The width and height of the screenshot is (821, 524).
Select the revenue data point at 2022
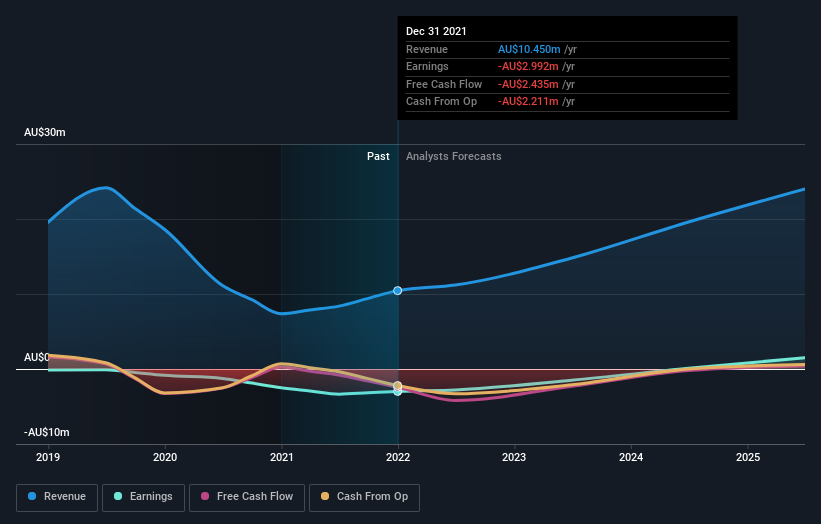[398, 291]
